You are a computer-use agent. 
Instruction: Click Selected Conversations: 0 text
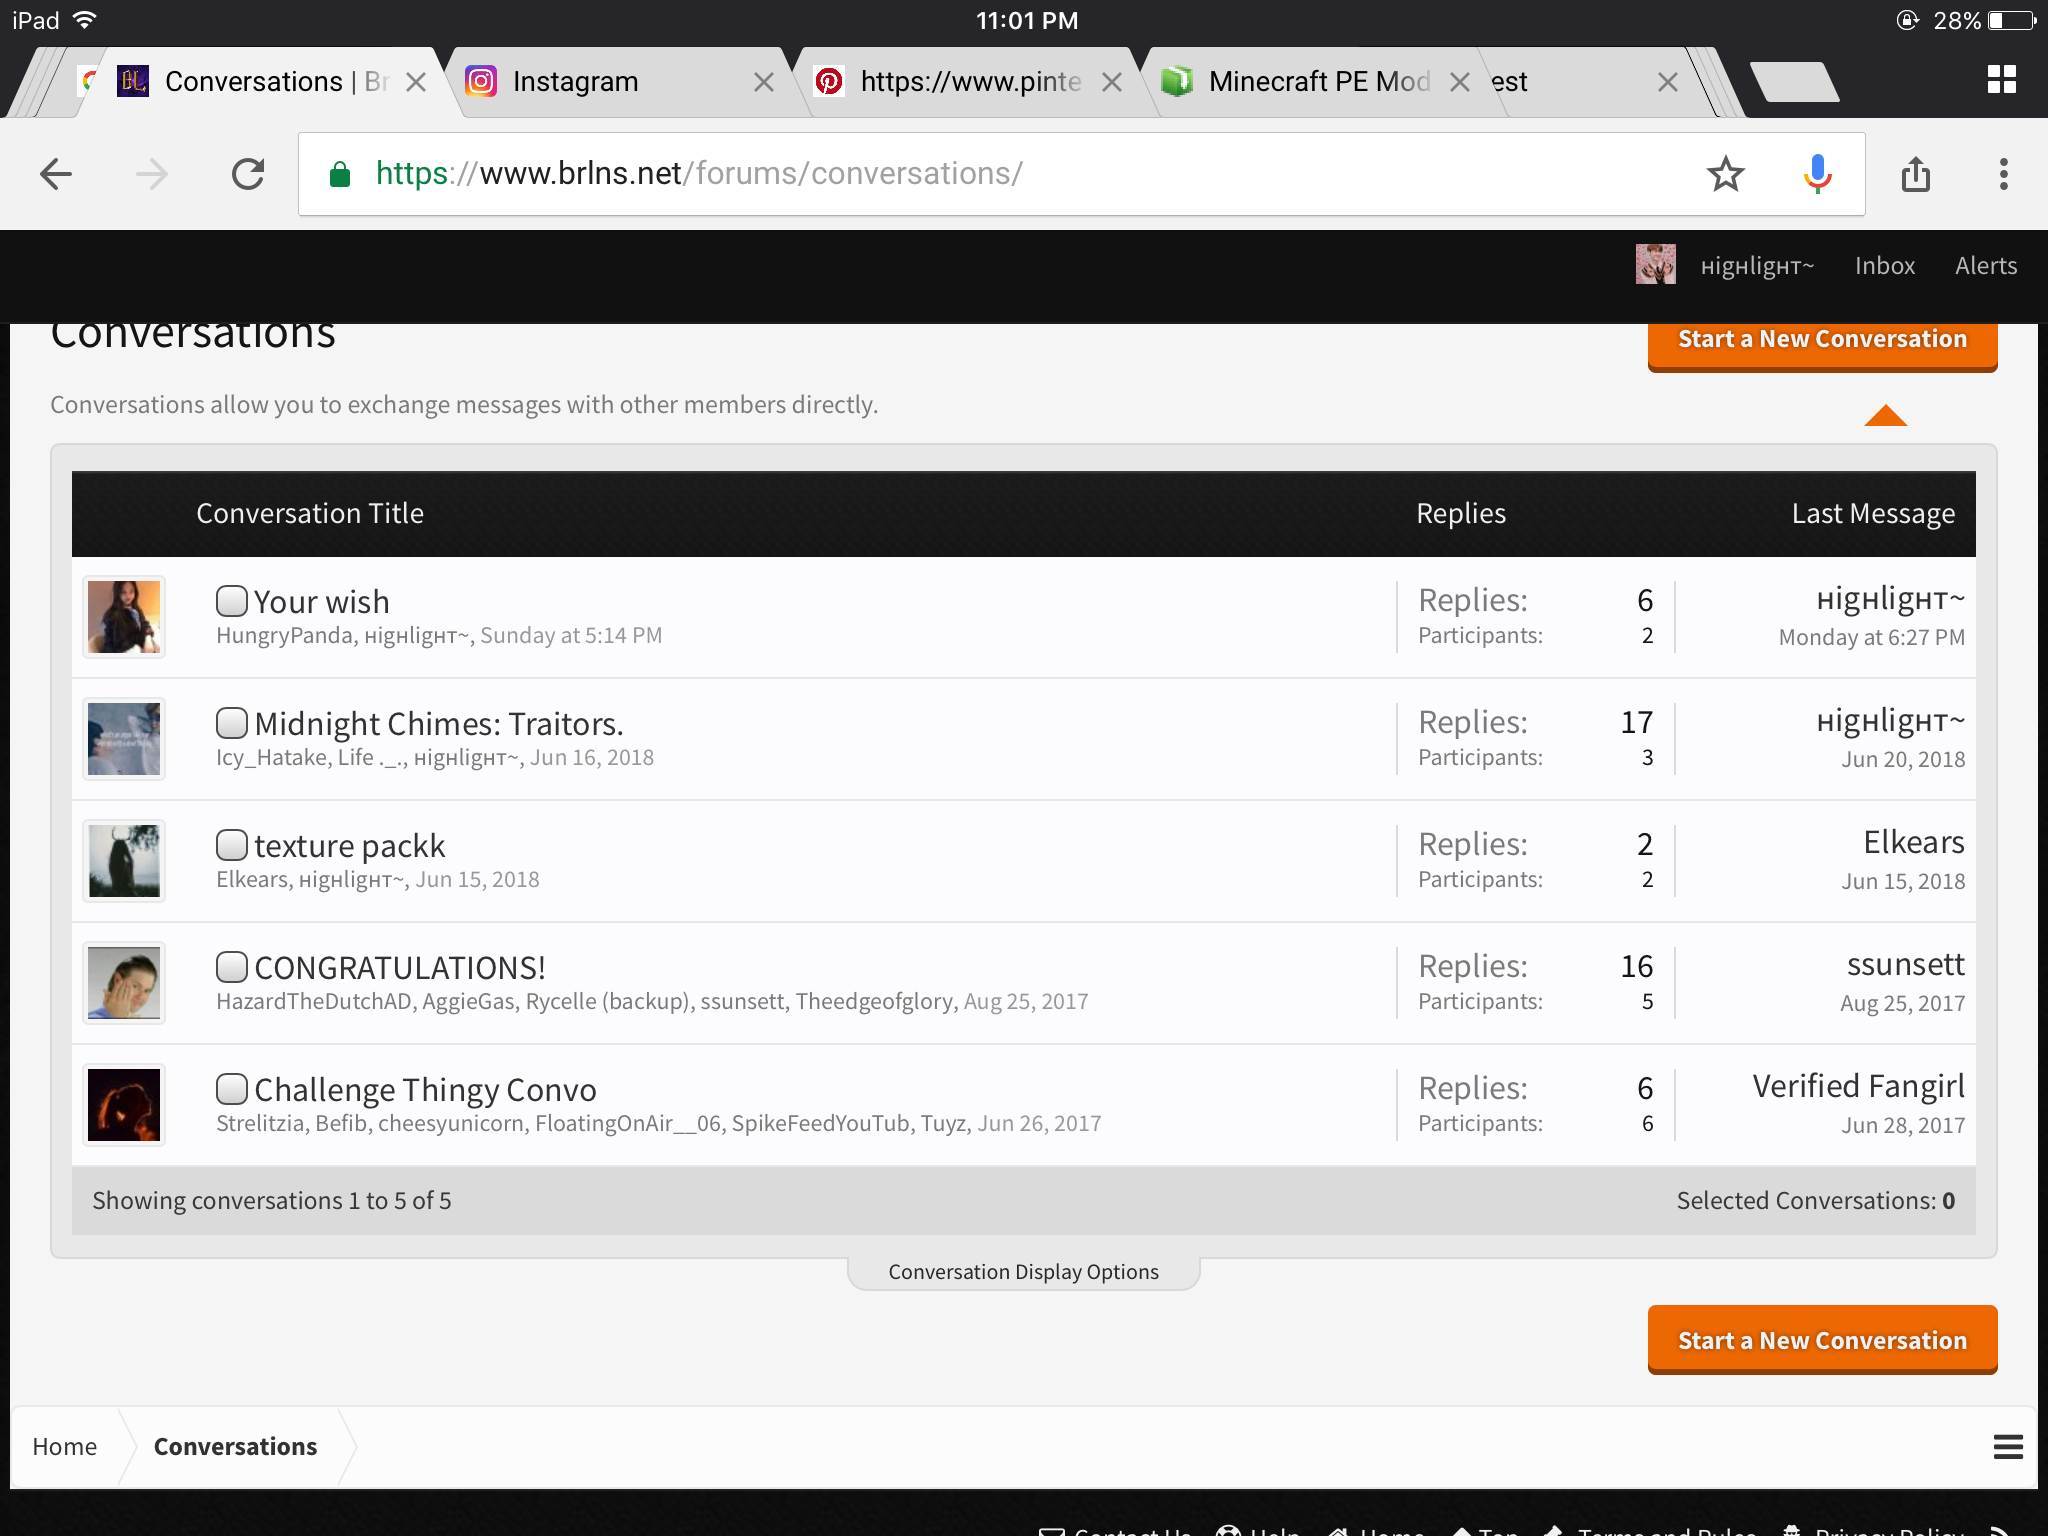(1816, 1200)
